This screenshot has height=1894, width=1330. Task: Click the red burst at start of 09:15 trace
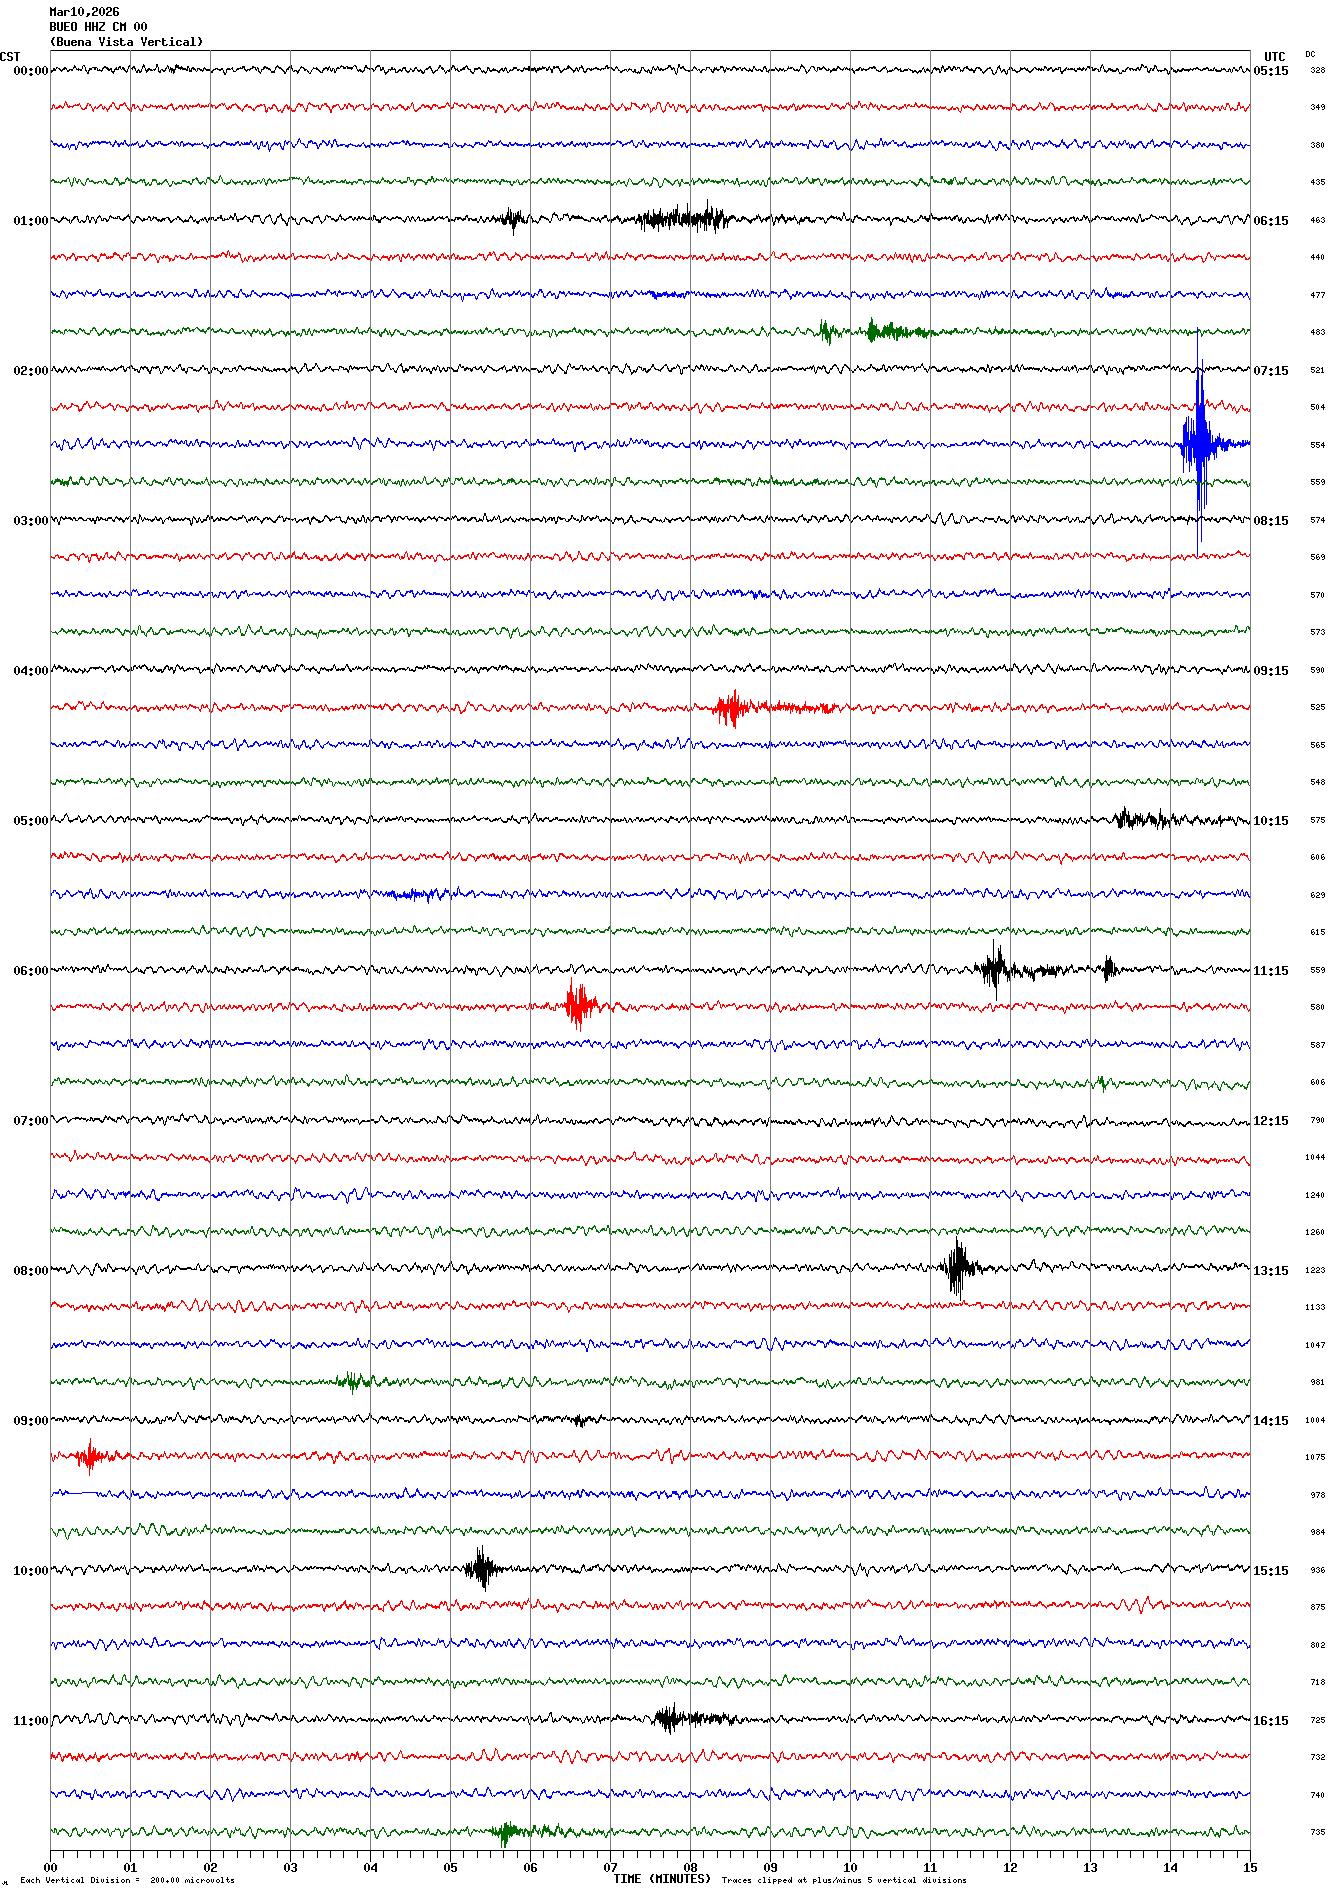(x=91, y=1456)
